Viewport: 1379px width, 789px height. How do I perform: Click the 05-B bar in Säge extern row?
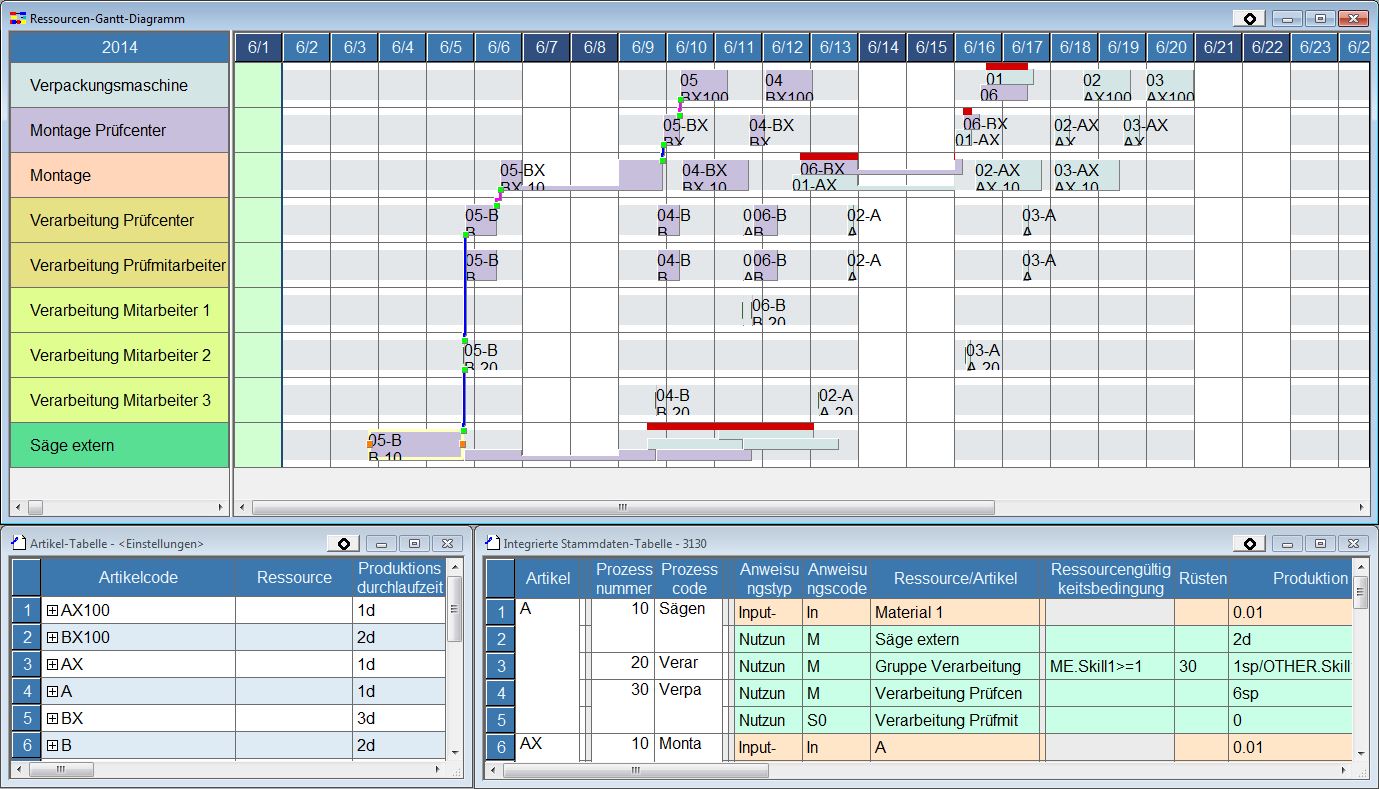pos(414,445)
